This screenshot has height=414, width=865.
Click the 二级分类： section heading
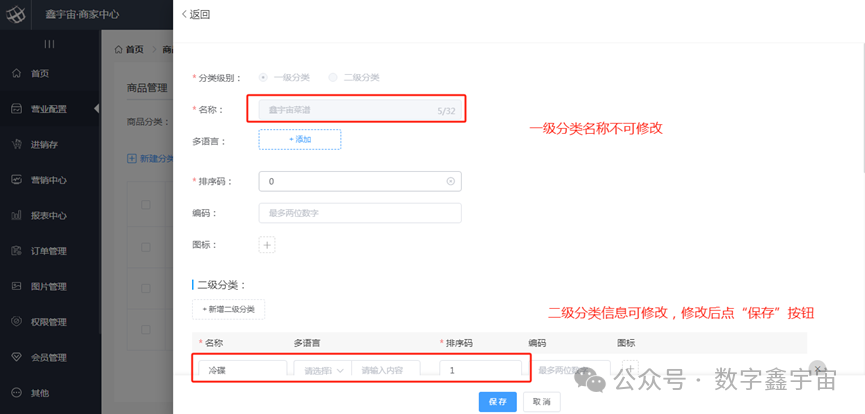tap(221, 285)
